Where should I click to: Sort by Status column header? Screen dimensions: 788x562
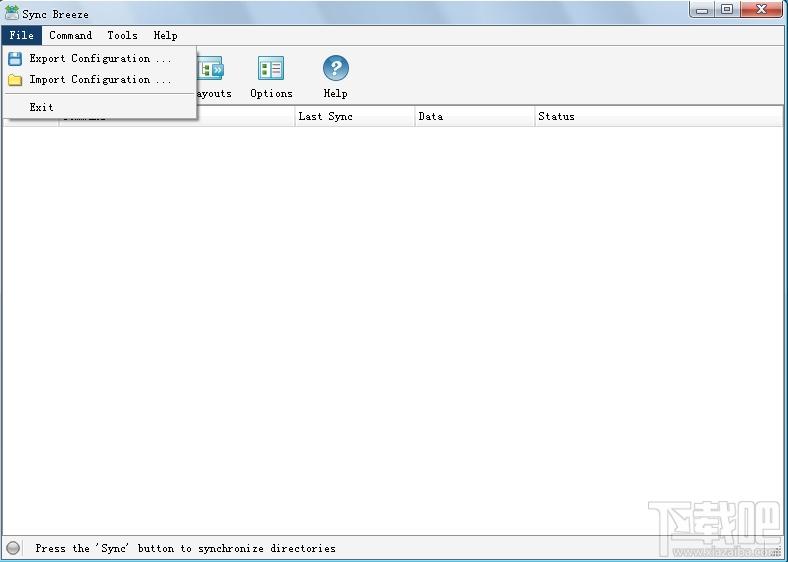pyautogui.click(x=659, y=116)
